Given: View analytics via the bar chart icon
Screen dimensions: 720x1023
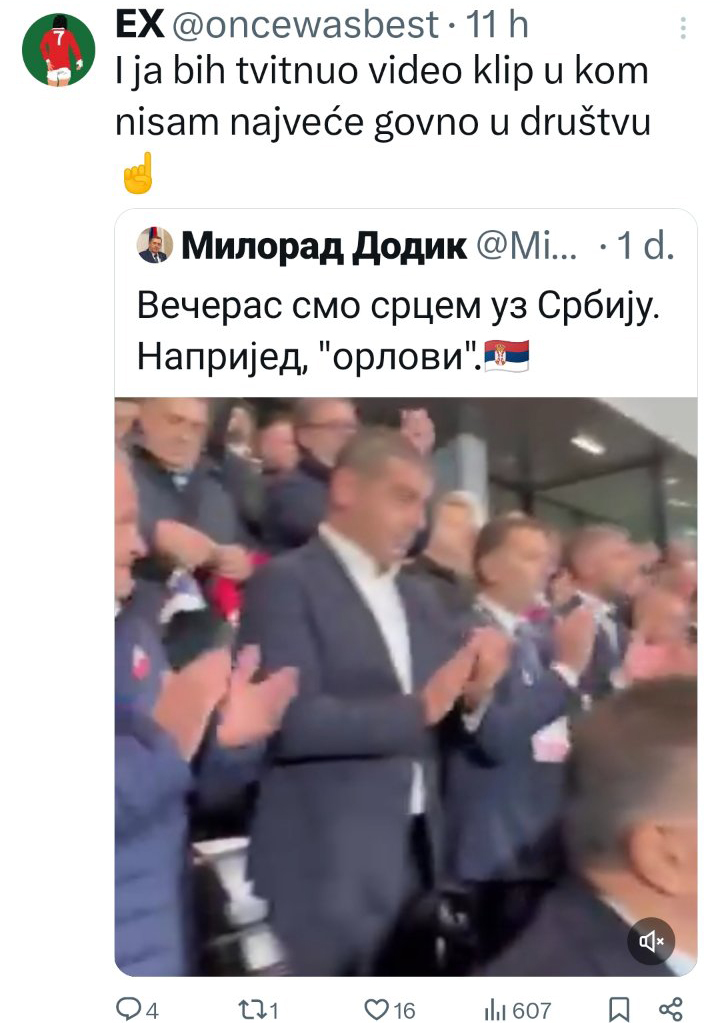Looking at the screenshot, I should click(496, 1009).
